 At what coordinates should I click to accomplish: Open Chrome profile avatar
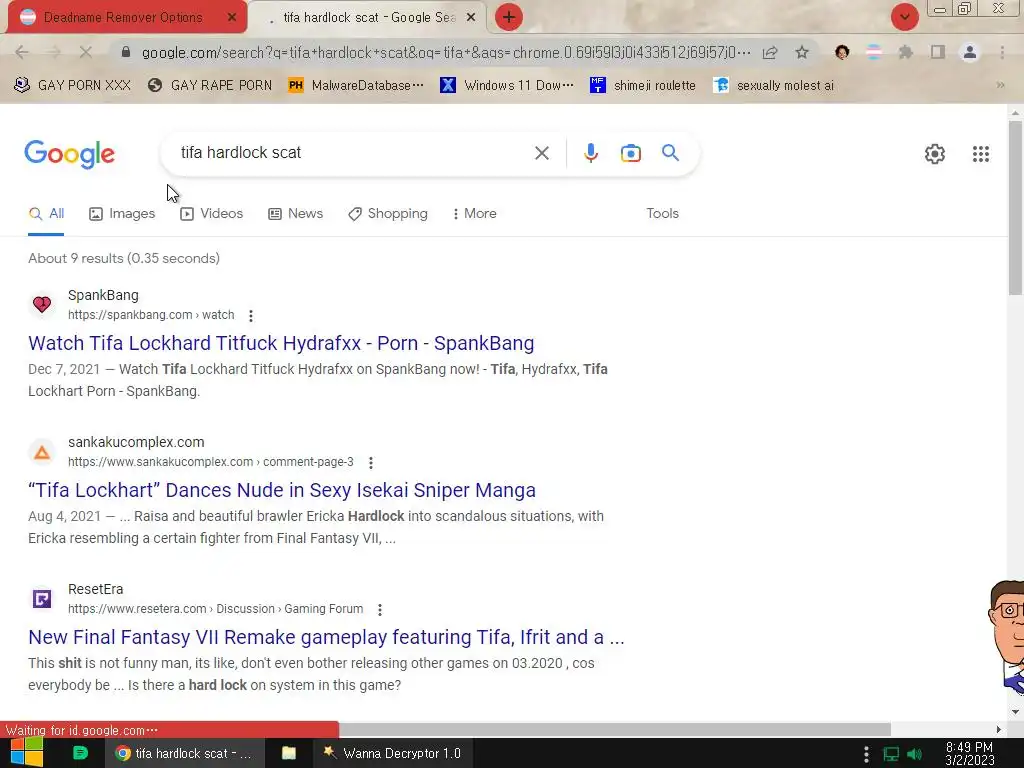coord(970,52)
